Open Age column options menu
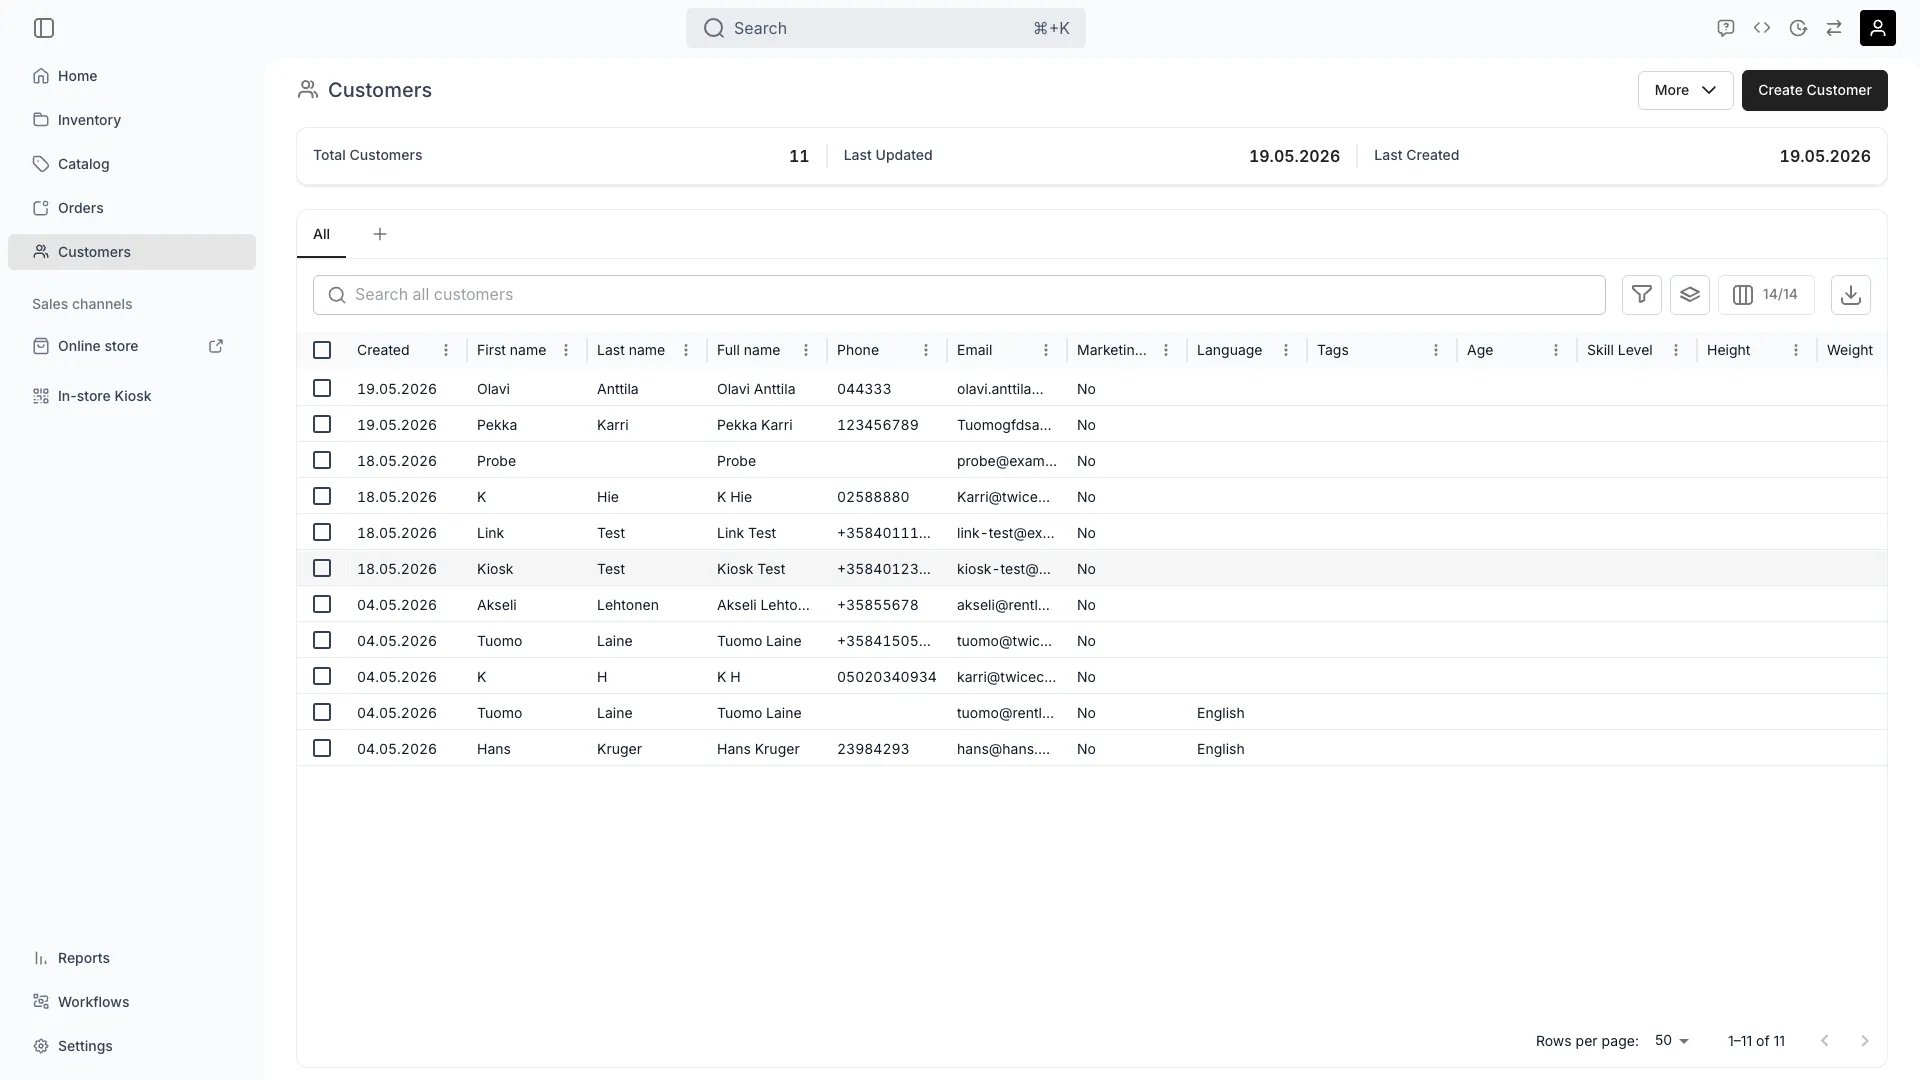 (1556, 350)
